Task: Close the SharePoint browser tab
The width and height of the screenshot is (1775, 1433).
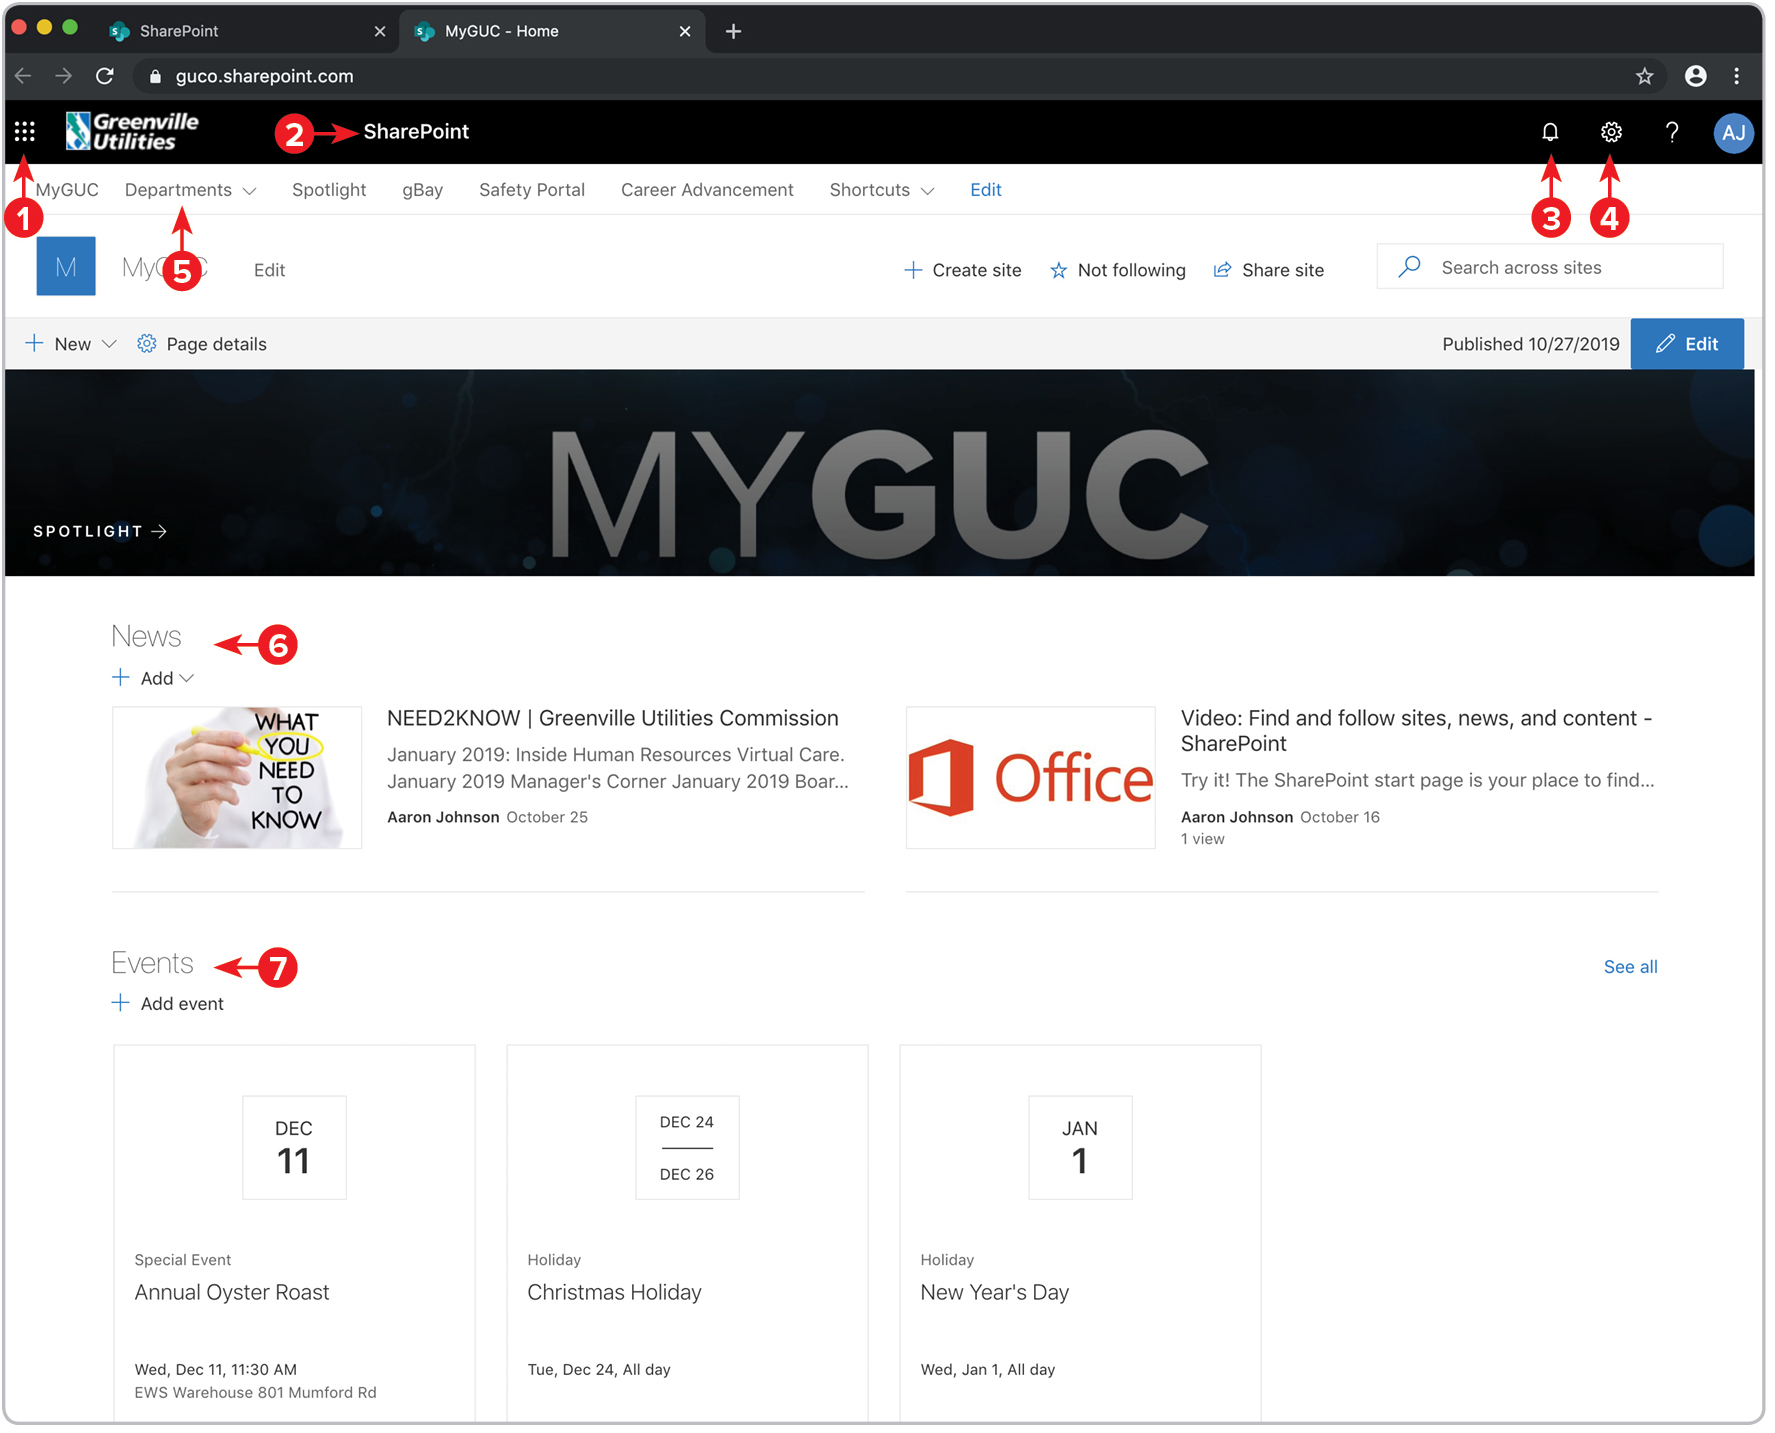Action: click(x=380, y=31)
